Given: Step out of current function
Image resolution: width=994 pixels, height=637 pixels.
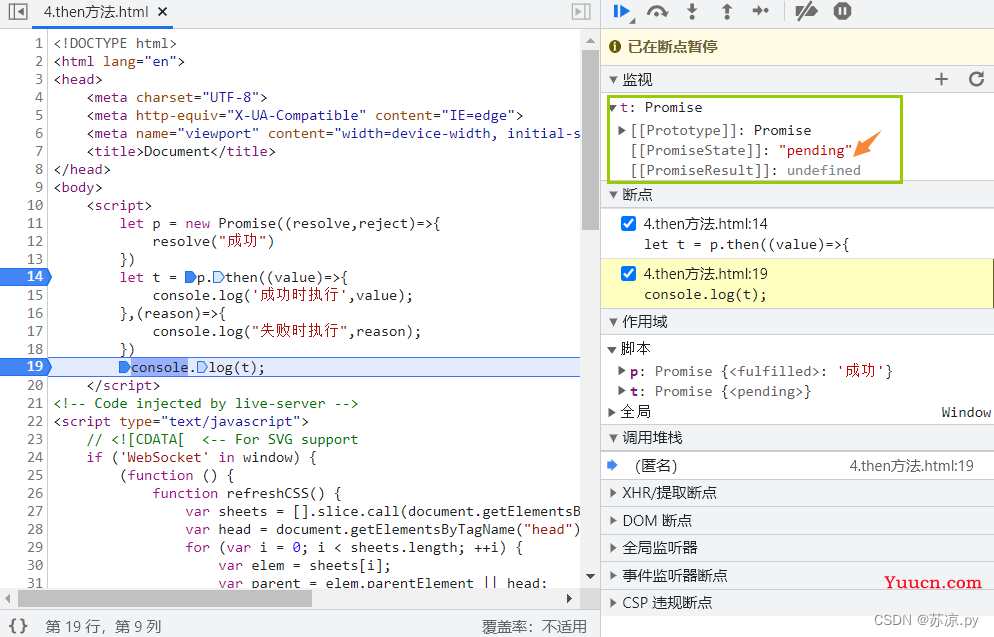Looking at the screenshot, I should [727, 11].
